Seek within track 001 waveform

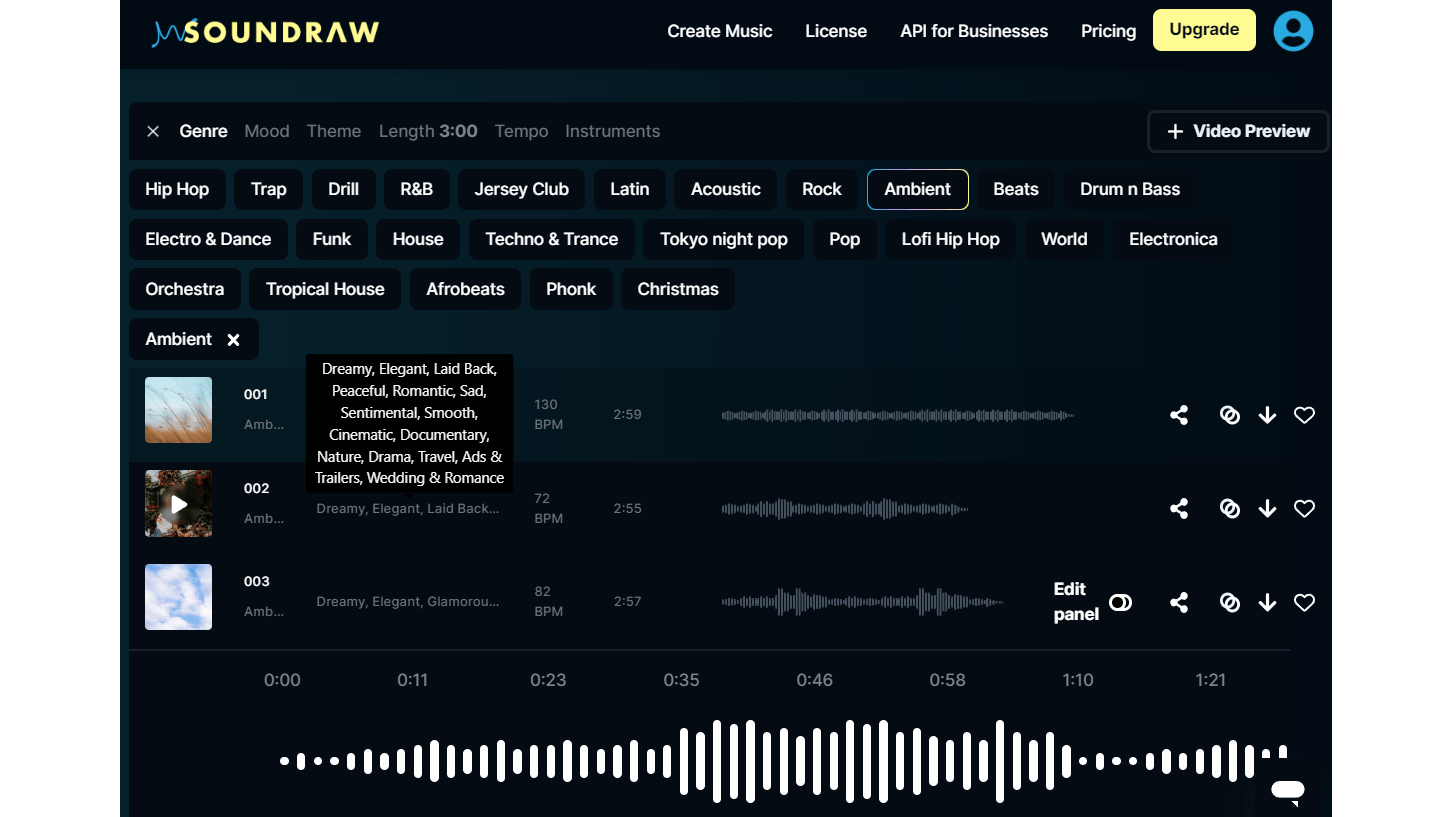pos(898,415)
